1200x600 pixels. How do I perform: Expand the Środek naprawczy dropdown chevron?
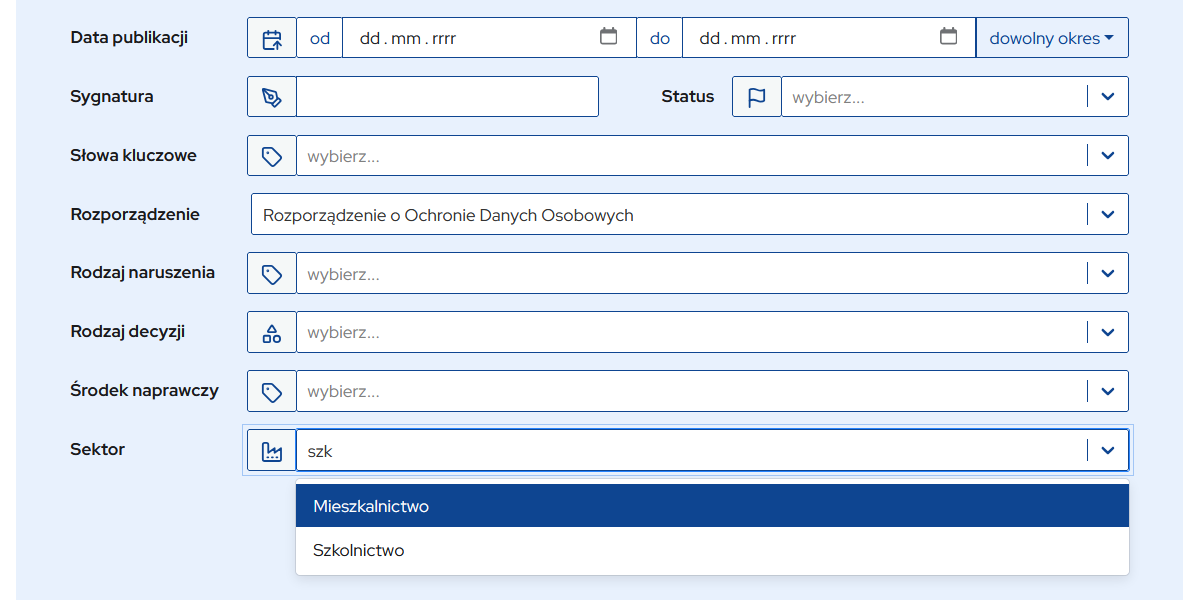(x=1107, y=391)
